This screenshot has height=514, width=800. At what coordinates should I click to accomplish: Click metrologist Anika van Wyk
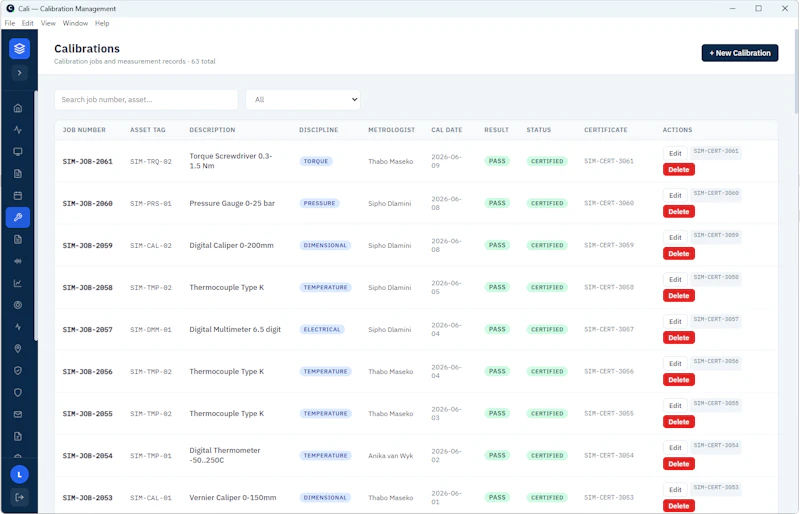390,456
